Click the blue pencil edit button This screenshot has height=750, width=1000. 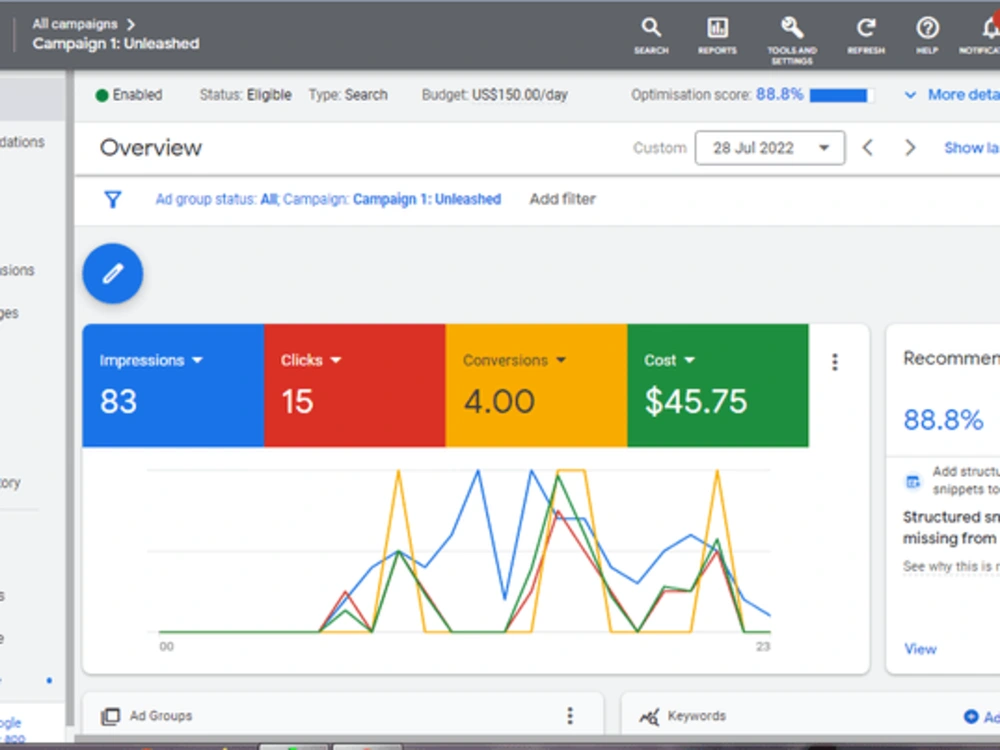[x=113, y=274]
